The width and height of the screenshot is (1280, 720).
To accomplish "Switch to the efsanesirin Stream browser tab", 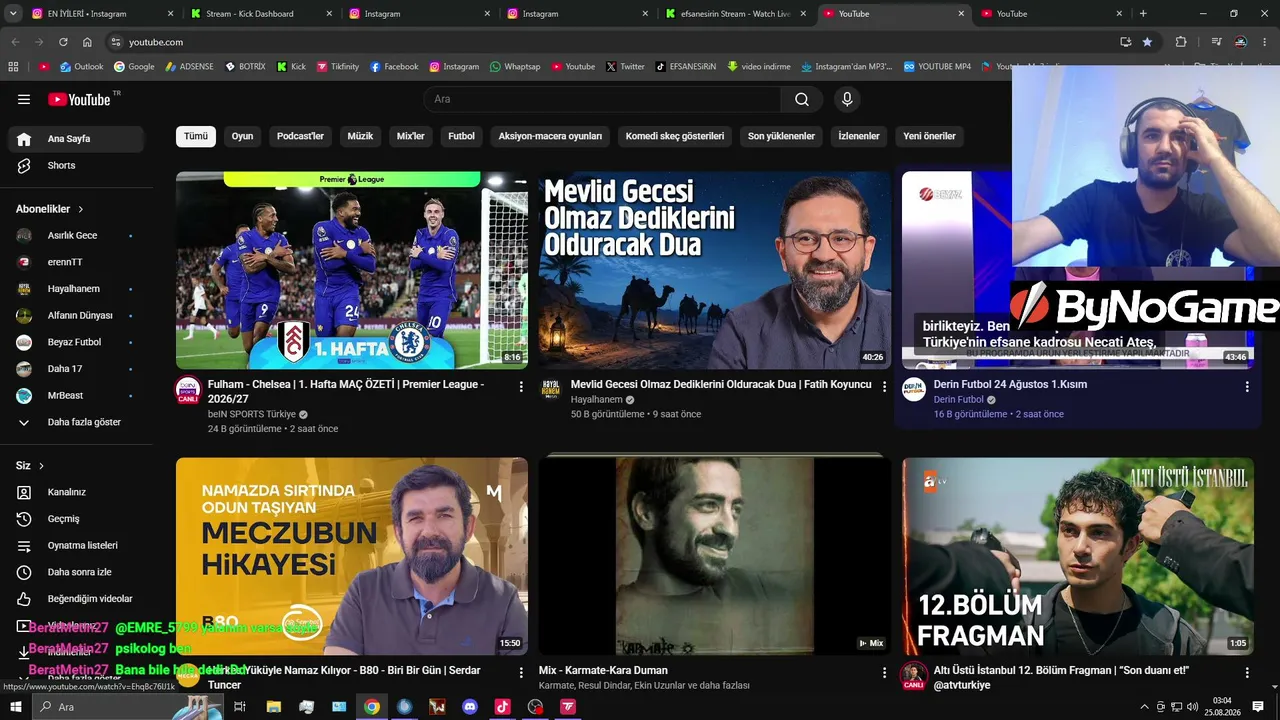I will [735, 14].
